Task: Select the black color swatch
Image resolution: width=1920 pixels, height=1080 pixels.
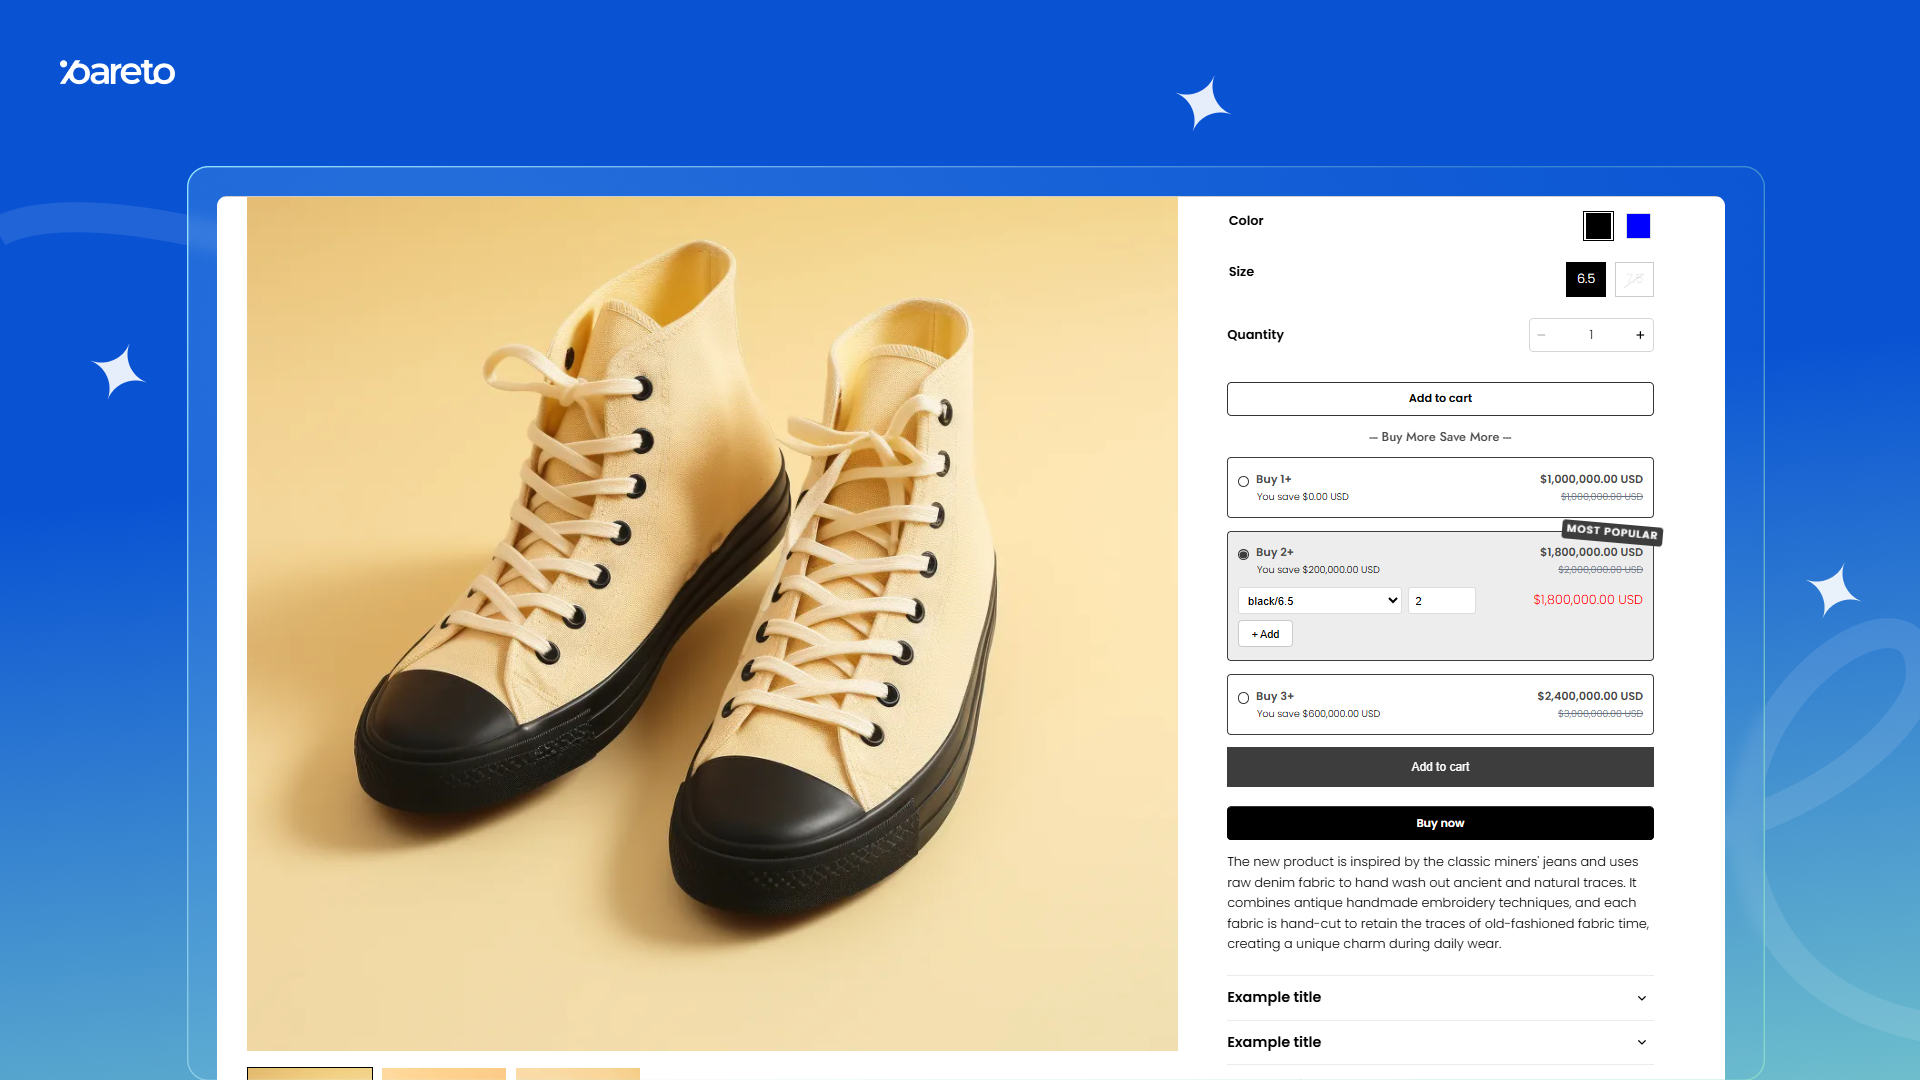Action: click(1598, 226)
